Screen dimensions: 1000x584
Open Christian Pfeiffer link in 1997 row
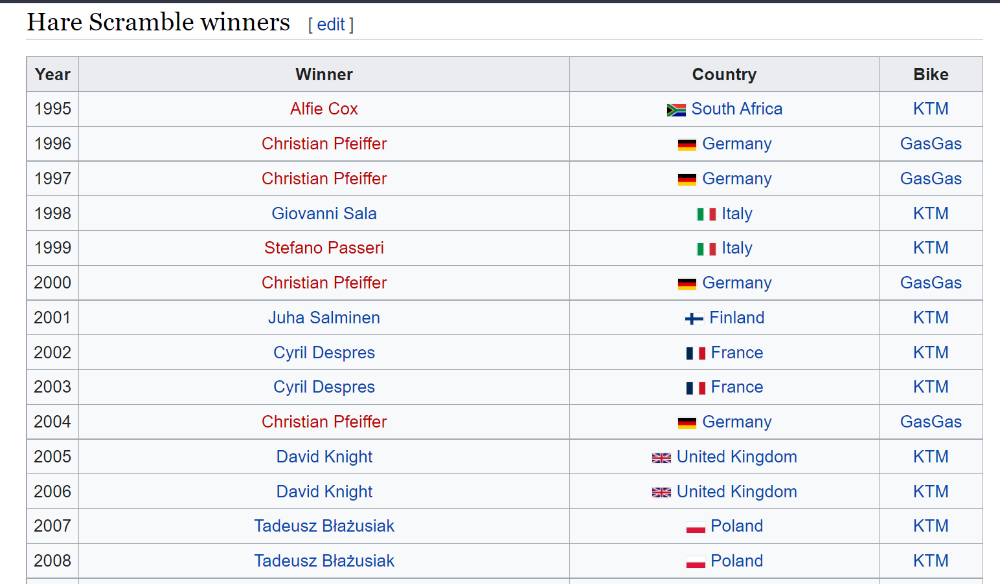click(324, 179)
